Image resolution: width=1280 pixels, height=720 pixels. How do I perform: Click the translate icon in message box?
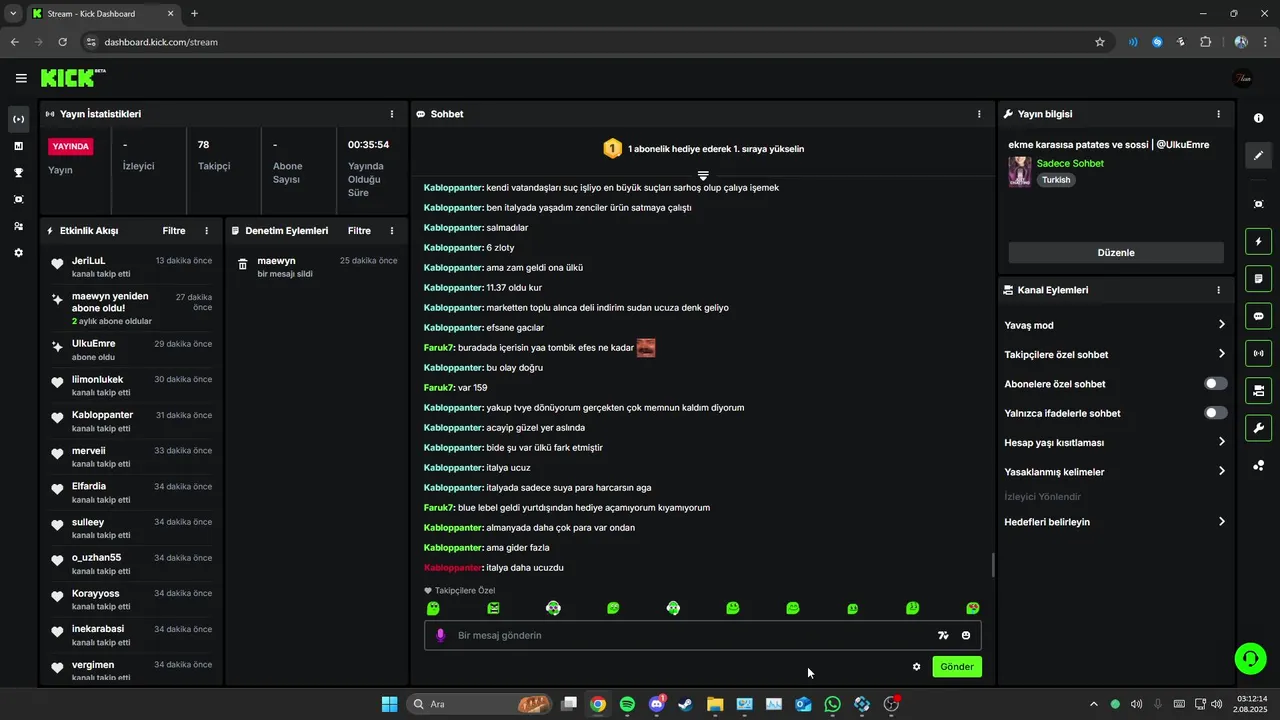pyautogui.click(x=943, y=635)
